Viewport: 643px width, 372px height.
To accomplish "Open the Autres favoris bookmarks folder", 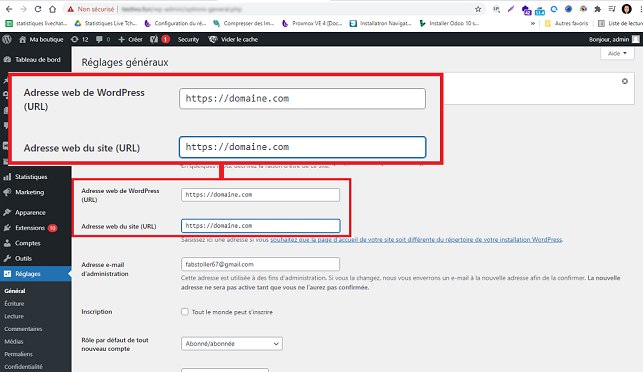I will tap(566, 23).
